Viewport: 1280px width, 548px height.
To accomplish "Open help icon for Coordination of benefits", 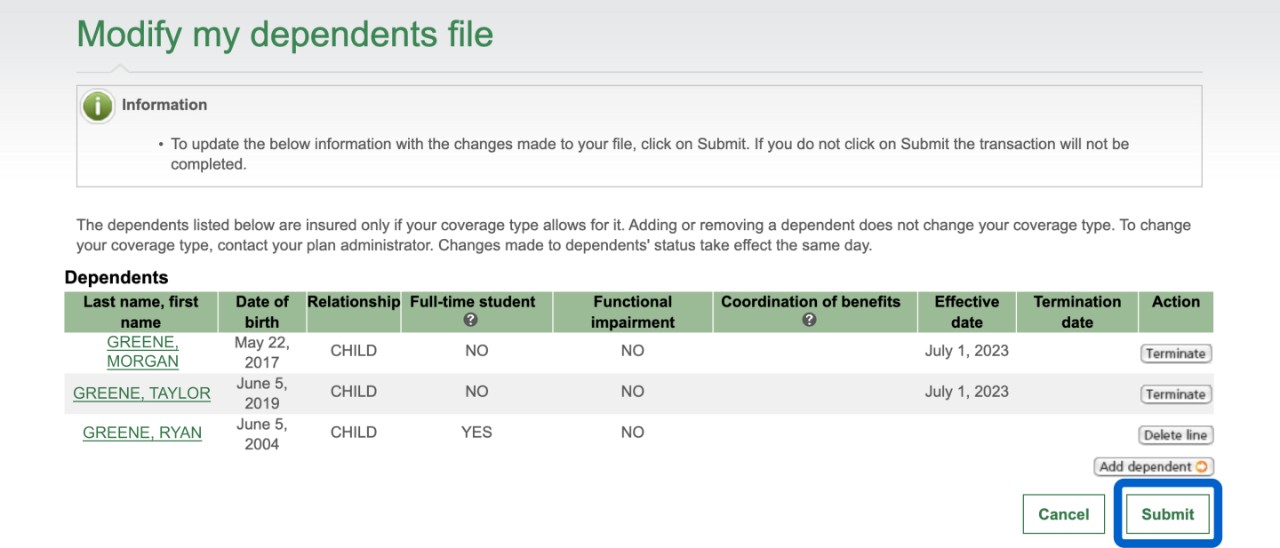I will [809, 321].
